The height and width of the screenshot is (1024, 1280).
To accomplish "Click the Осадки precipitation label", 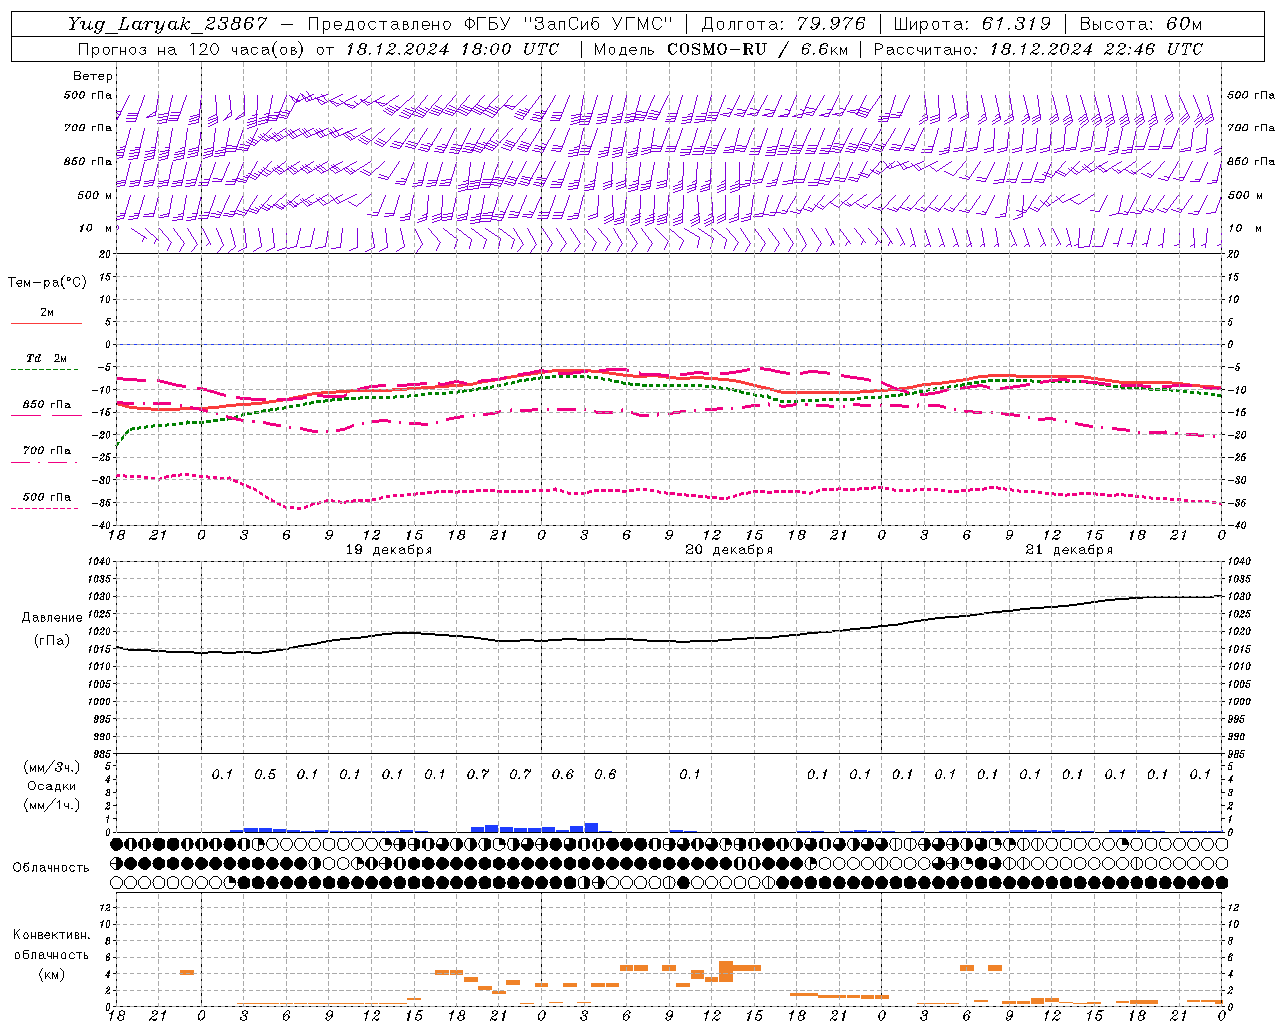I will [x=52, y=786].
